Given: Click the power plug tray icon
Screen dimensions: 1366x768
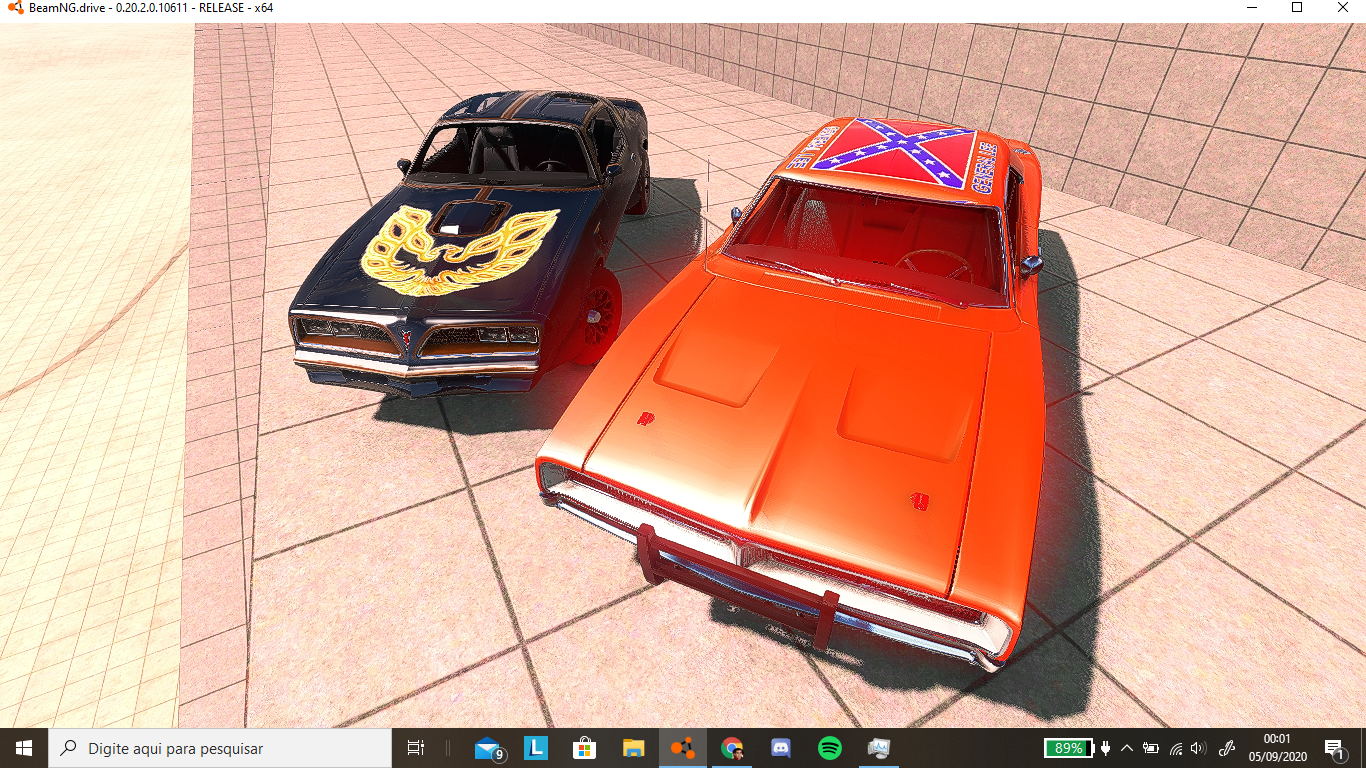Looking at the screenshot, I should click(1106, 747).
